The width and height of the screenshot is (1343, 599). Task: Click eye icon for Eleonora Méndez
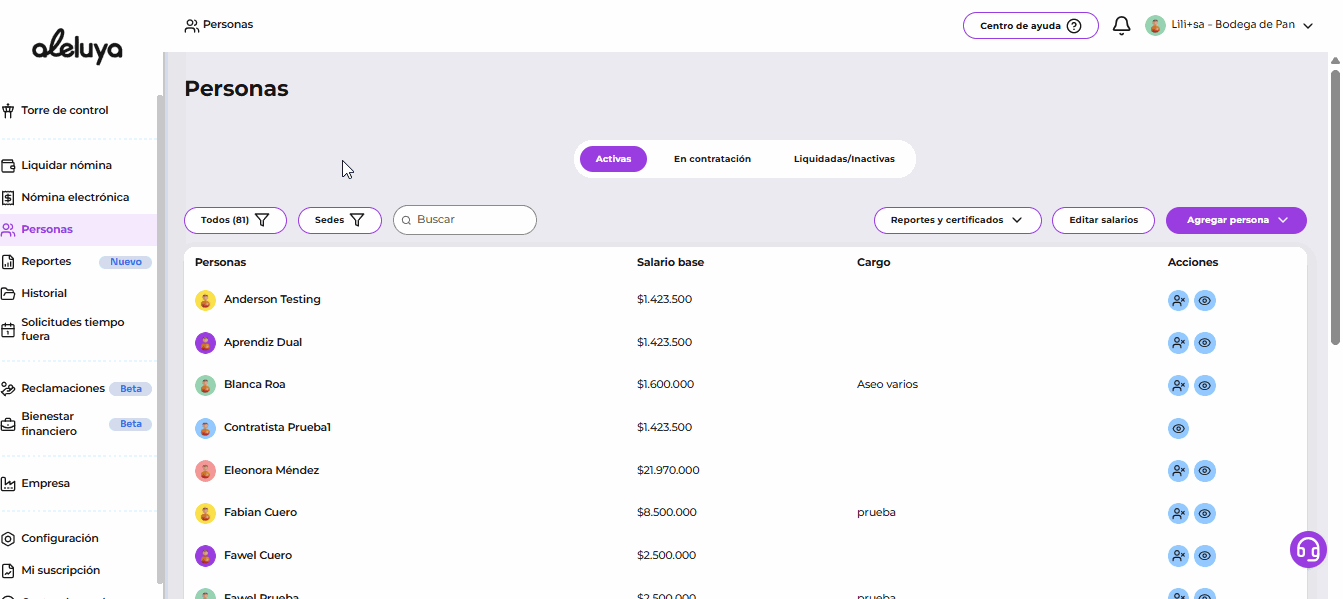(x=1205, y=471)
